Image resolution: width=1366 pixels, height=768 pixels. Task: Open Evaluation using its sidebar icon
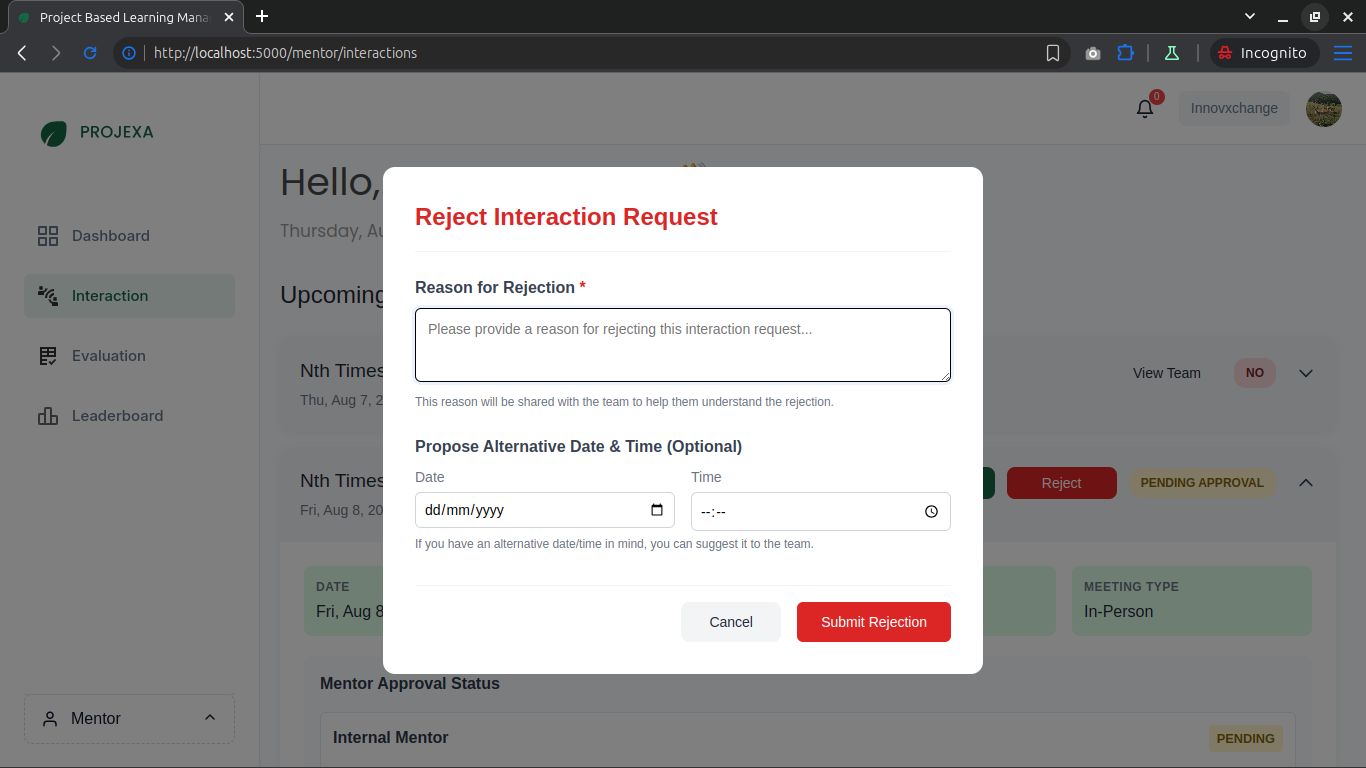pyautogui.click(x=47, y=355)
